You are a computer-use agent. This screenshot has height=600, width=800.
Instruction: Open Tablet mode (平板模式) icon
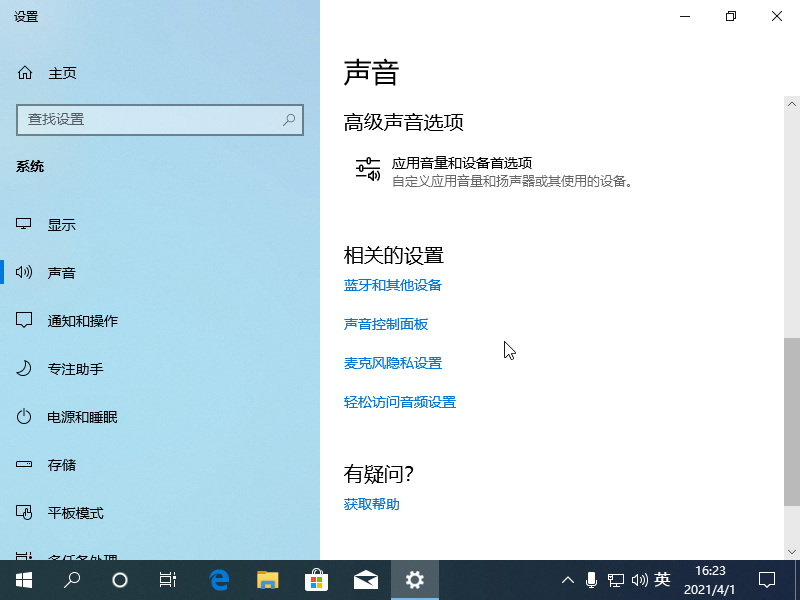[x=25, y=513]
